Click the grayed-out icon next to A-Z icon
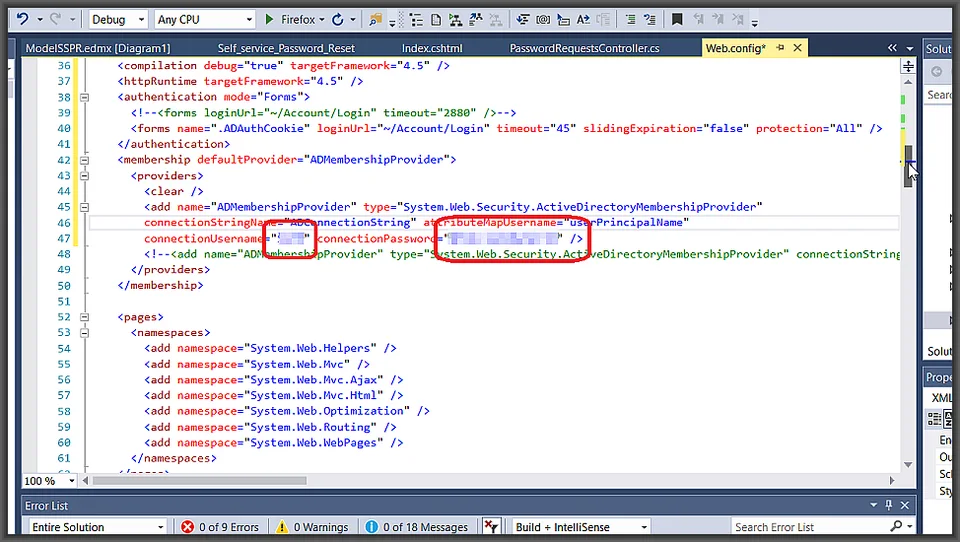This screenshot has width=960, height=542. pyautogui.click(x=603, y=20)
